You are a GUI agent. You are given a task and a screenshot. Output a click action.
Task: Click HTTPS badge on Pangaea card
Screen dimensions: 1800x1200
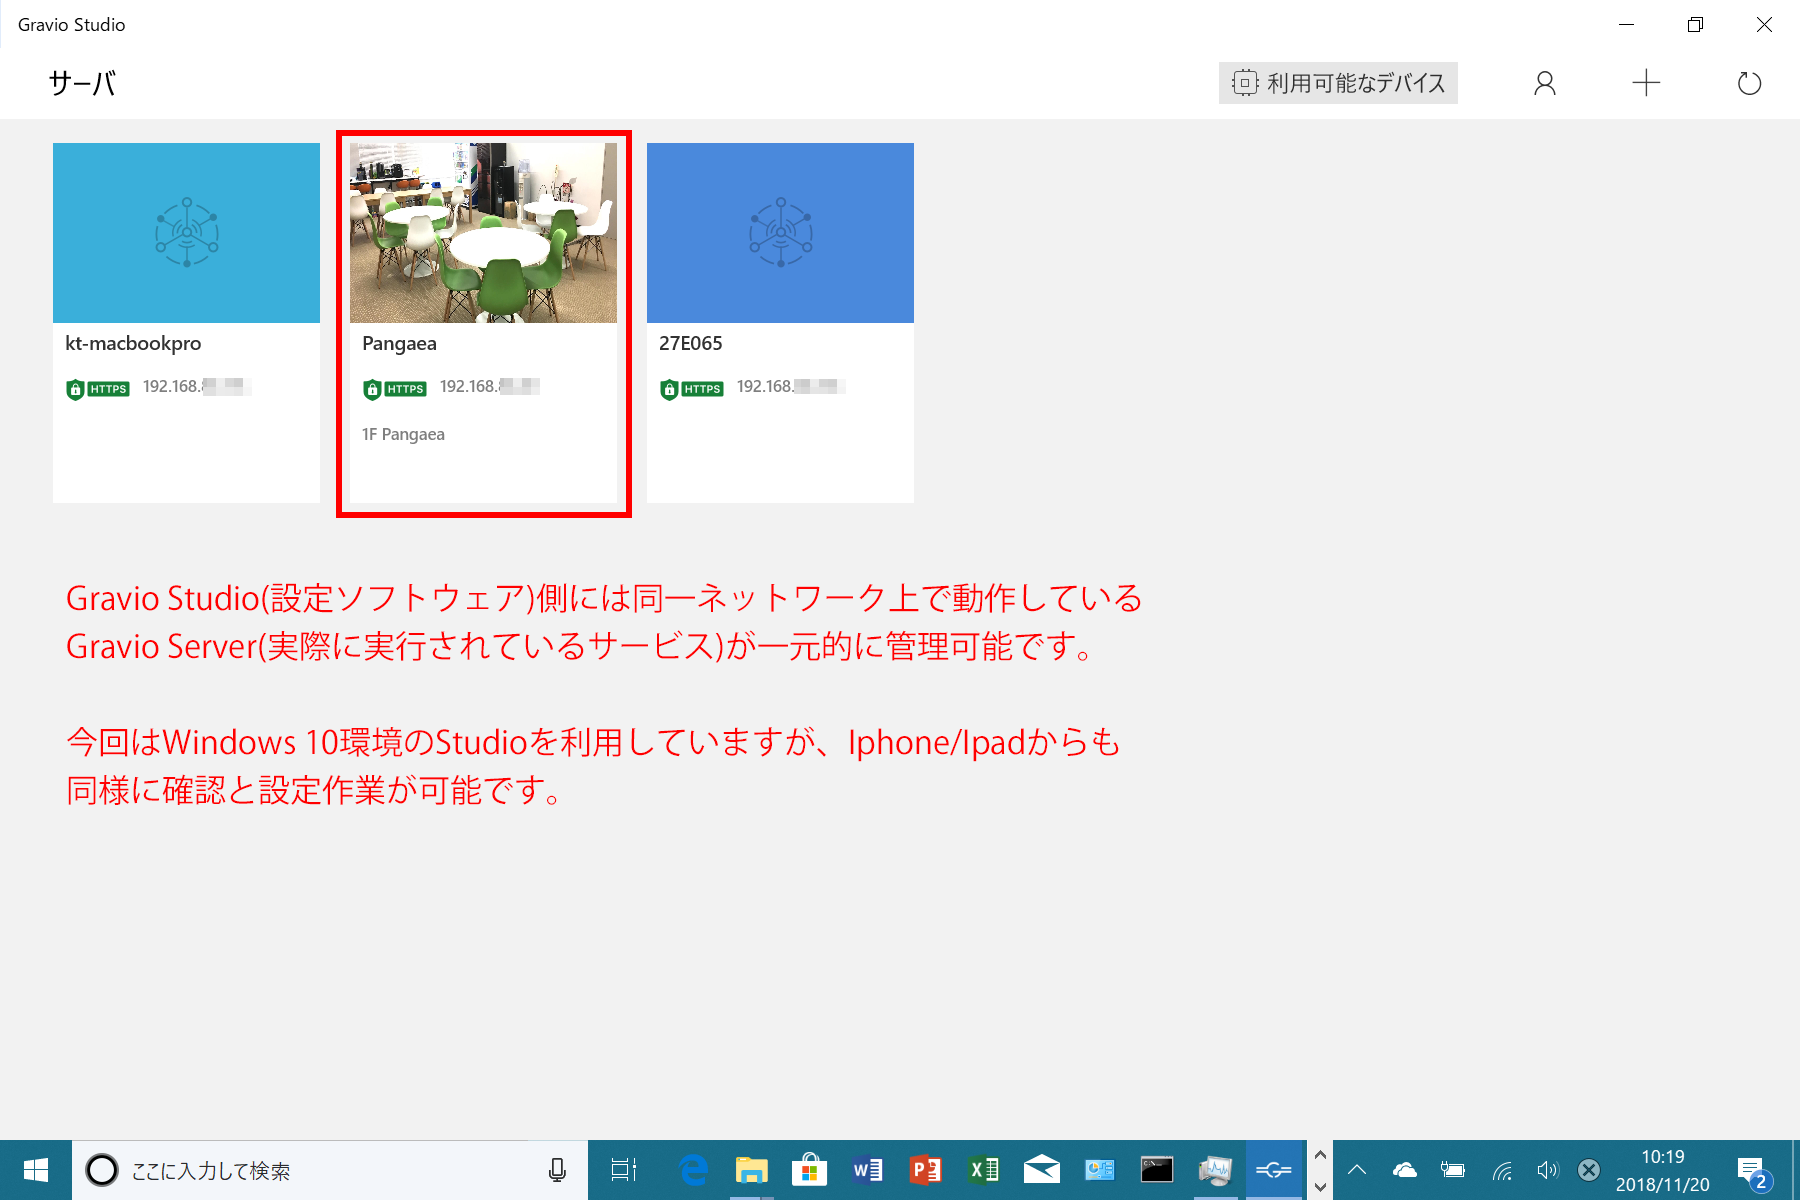click(395, 389)
